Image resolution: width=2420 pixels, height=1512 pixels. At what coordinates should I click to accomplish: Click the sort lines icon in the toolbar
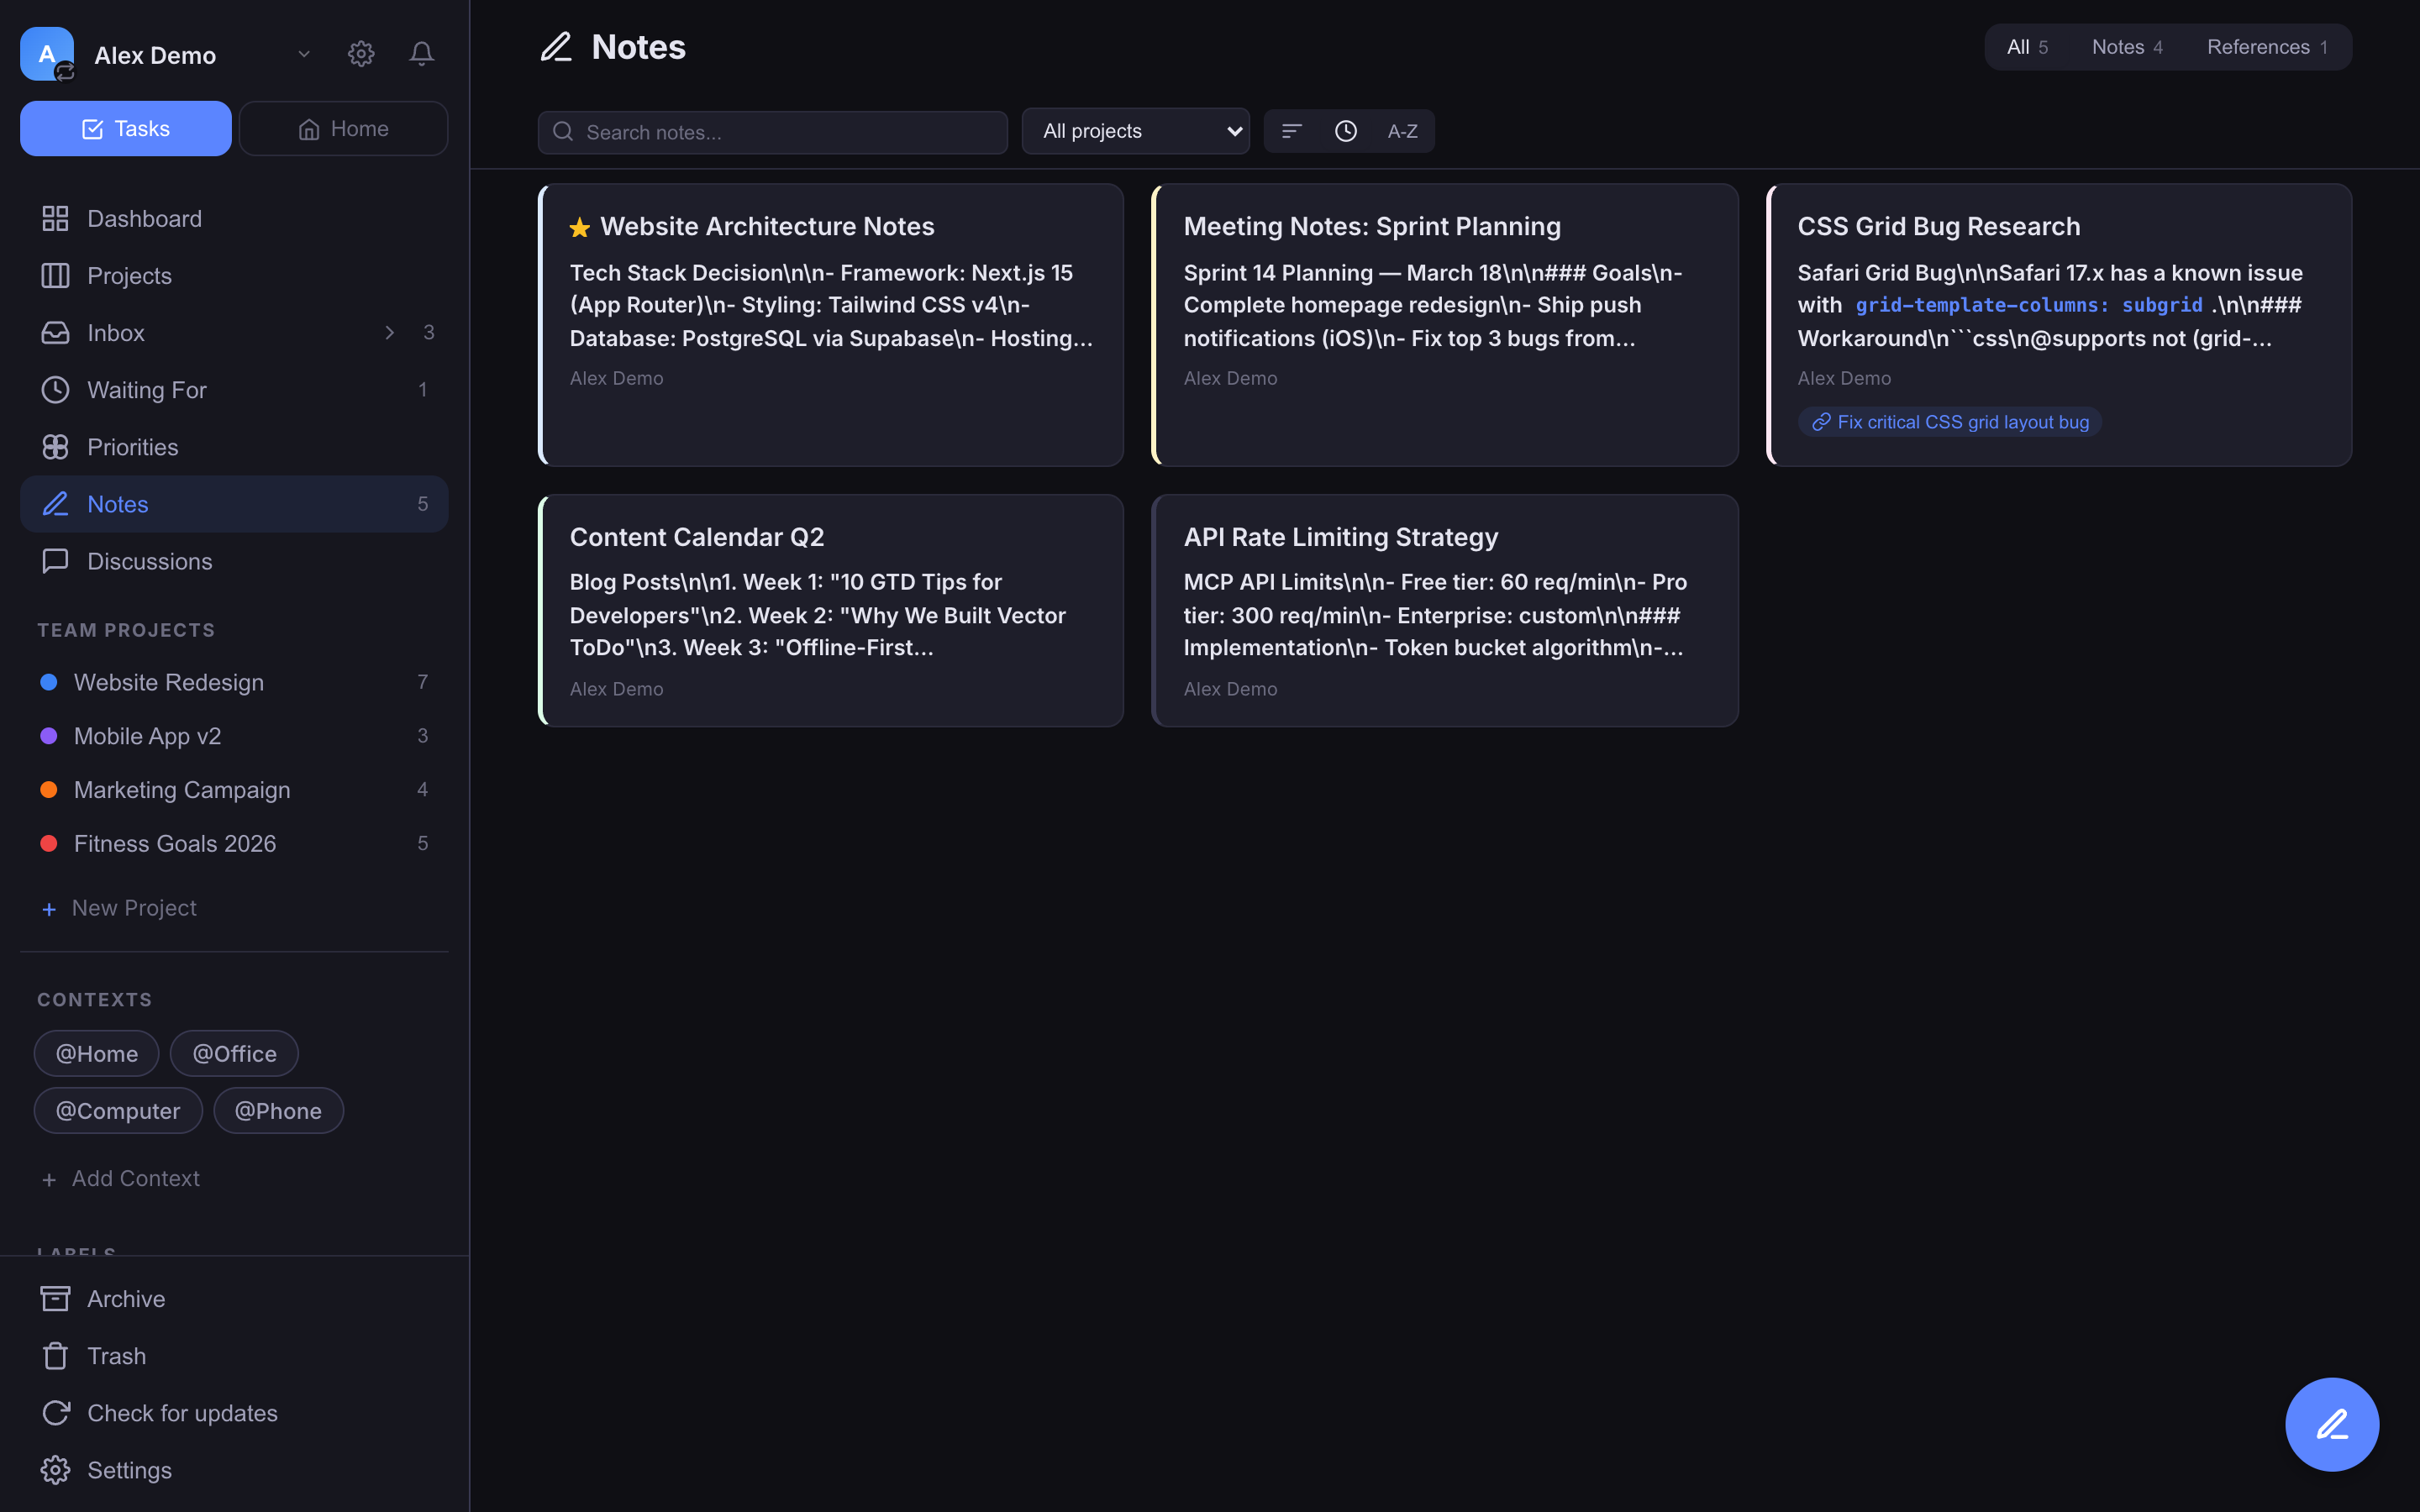pos(1292,131)
